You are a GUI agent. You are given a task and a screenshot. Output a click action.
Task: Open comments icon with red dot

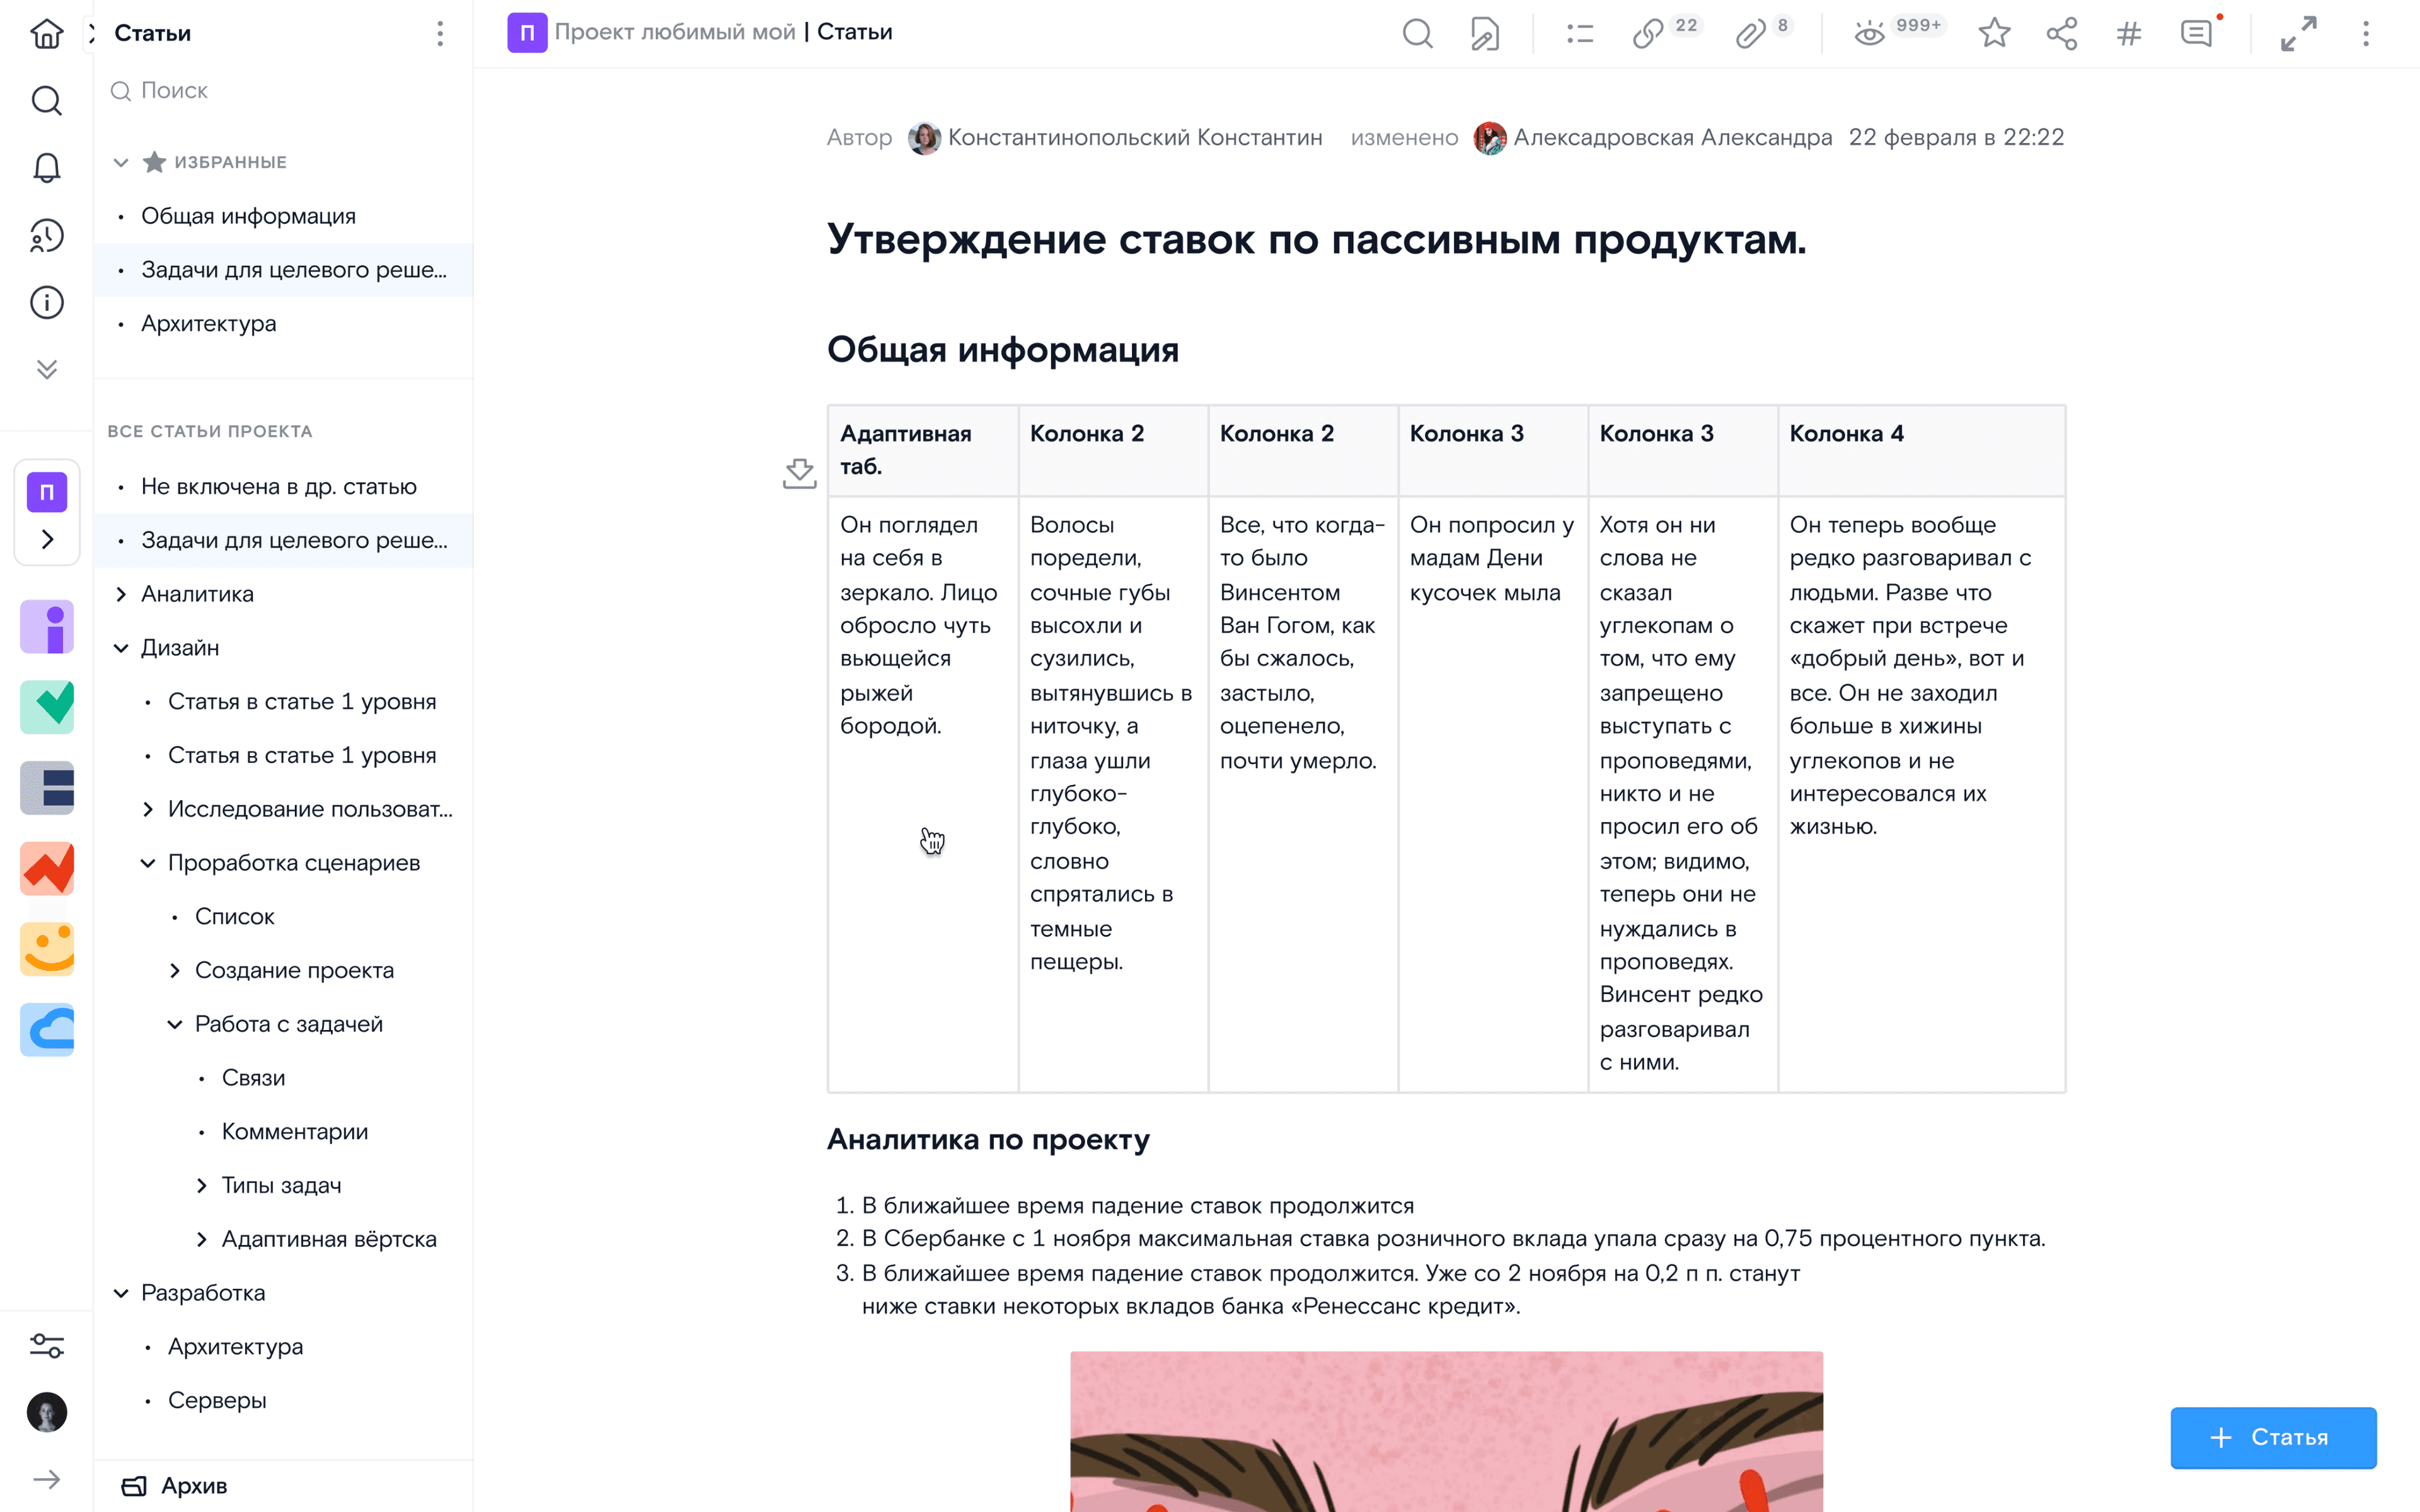point(2197,33)
